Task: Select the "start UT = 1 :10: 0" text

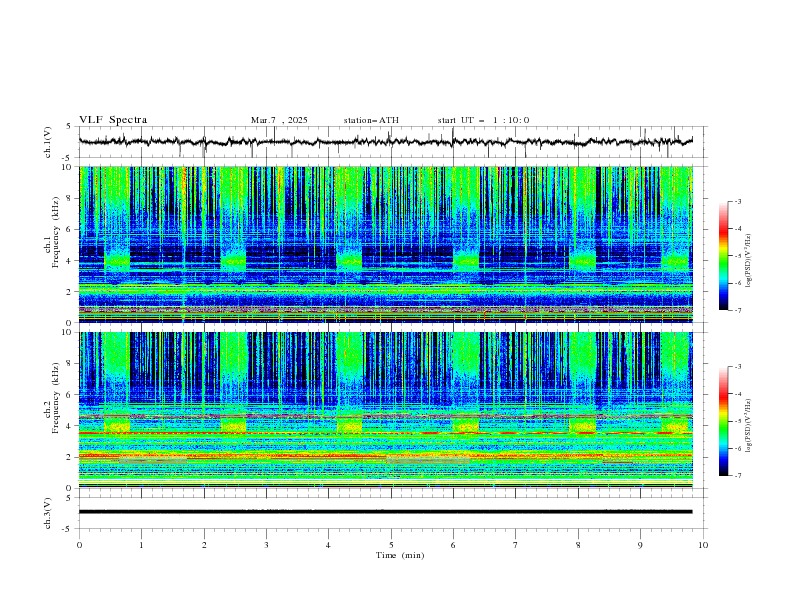Action: click(483, 120)
